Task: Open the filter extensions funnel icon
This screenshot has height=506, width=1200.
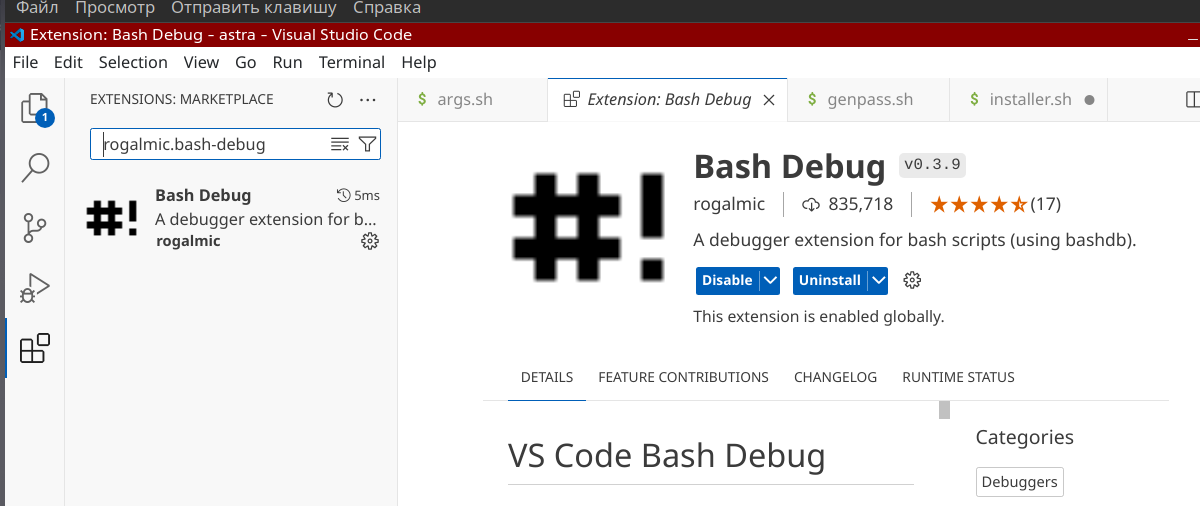Action: pyautogui.click(x=367, y=144)
